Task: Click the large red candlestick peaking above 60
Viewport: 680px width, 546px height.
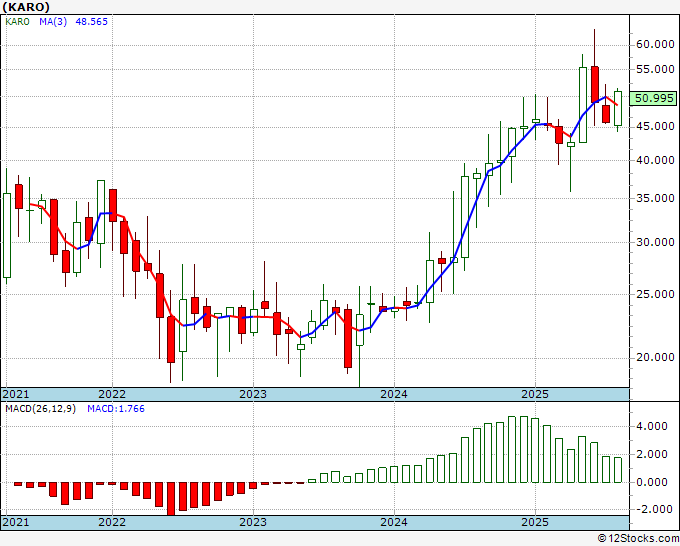Action: pos(595,85)
